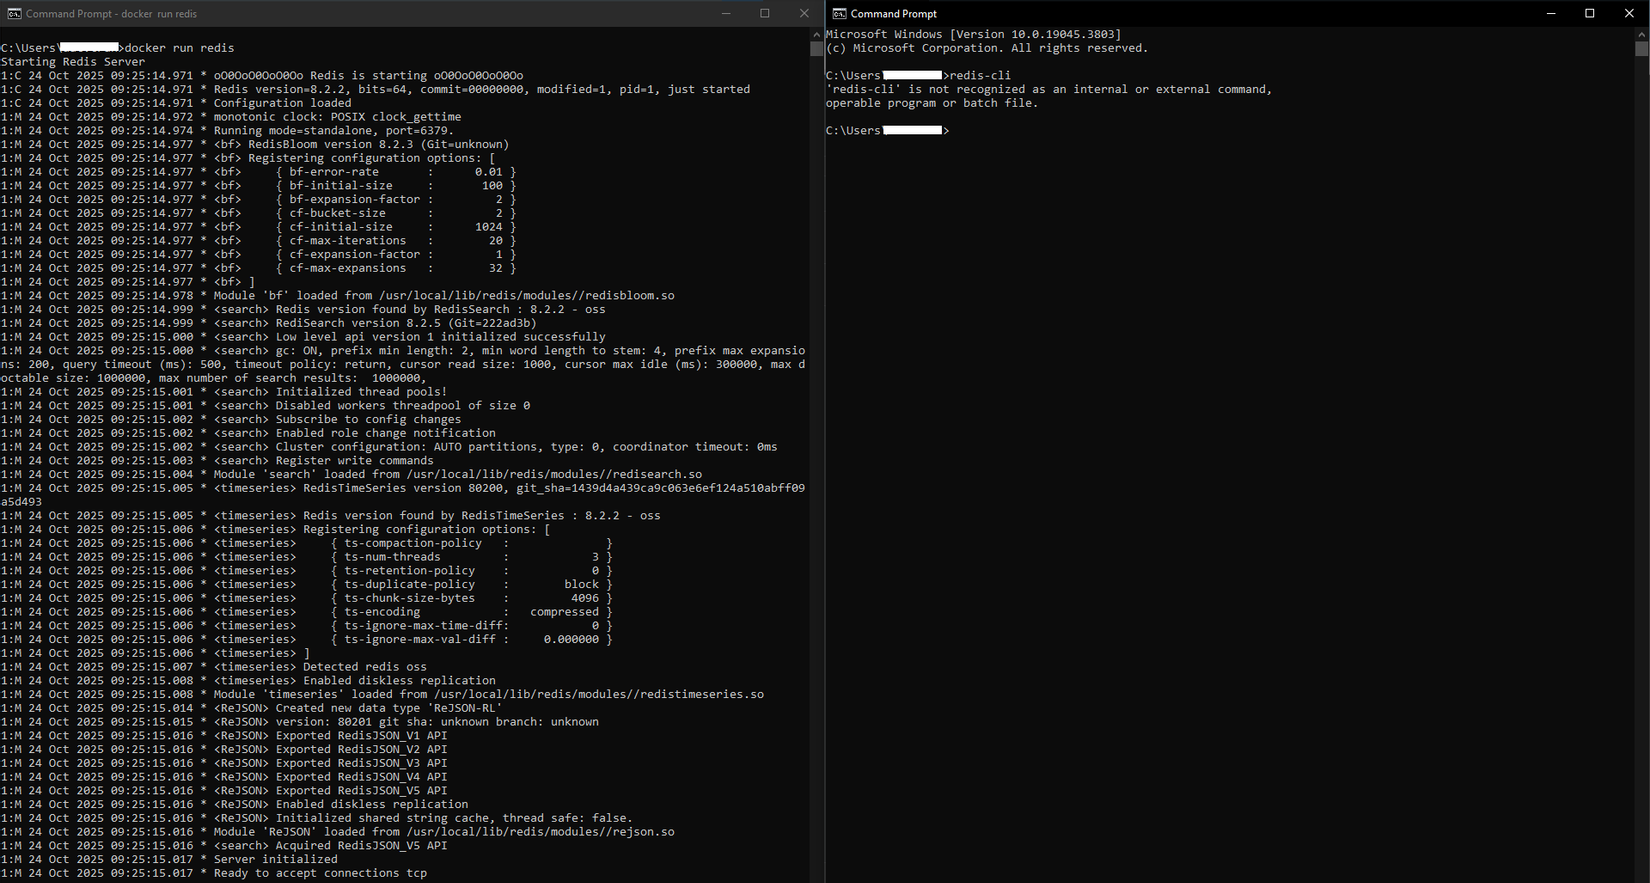Minimize the right Command Prompt window
Screen dimensions: 1650x883
(1551, 14)
